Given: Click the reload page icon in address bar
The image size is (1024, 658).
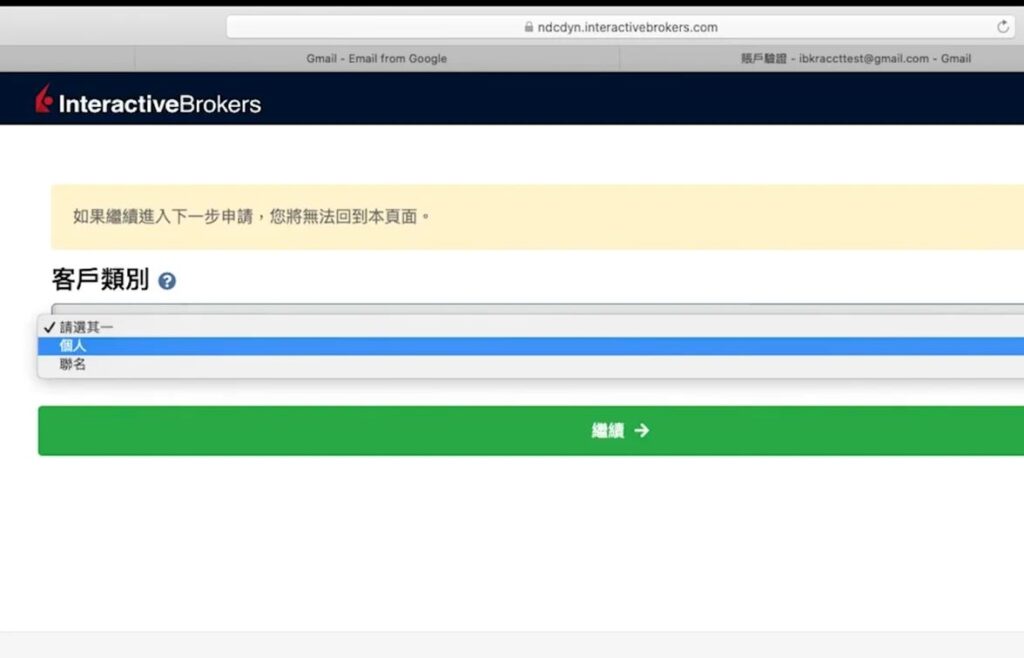Looking at the screenshot, I should click(1003, 27).
